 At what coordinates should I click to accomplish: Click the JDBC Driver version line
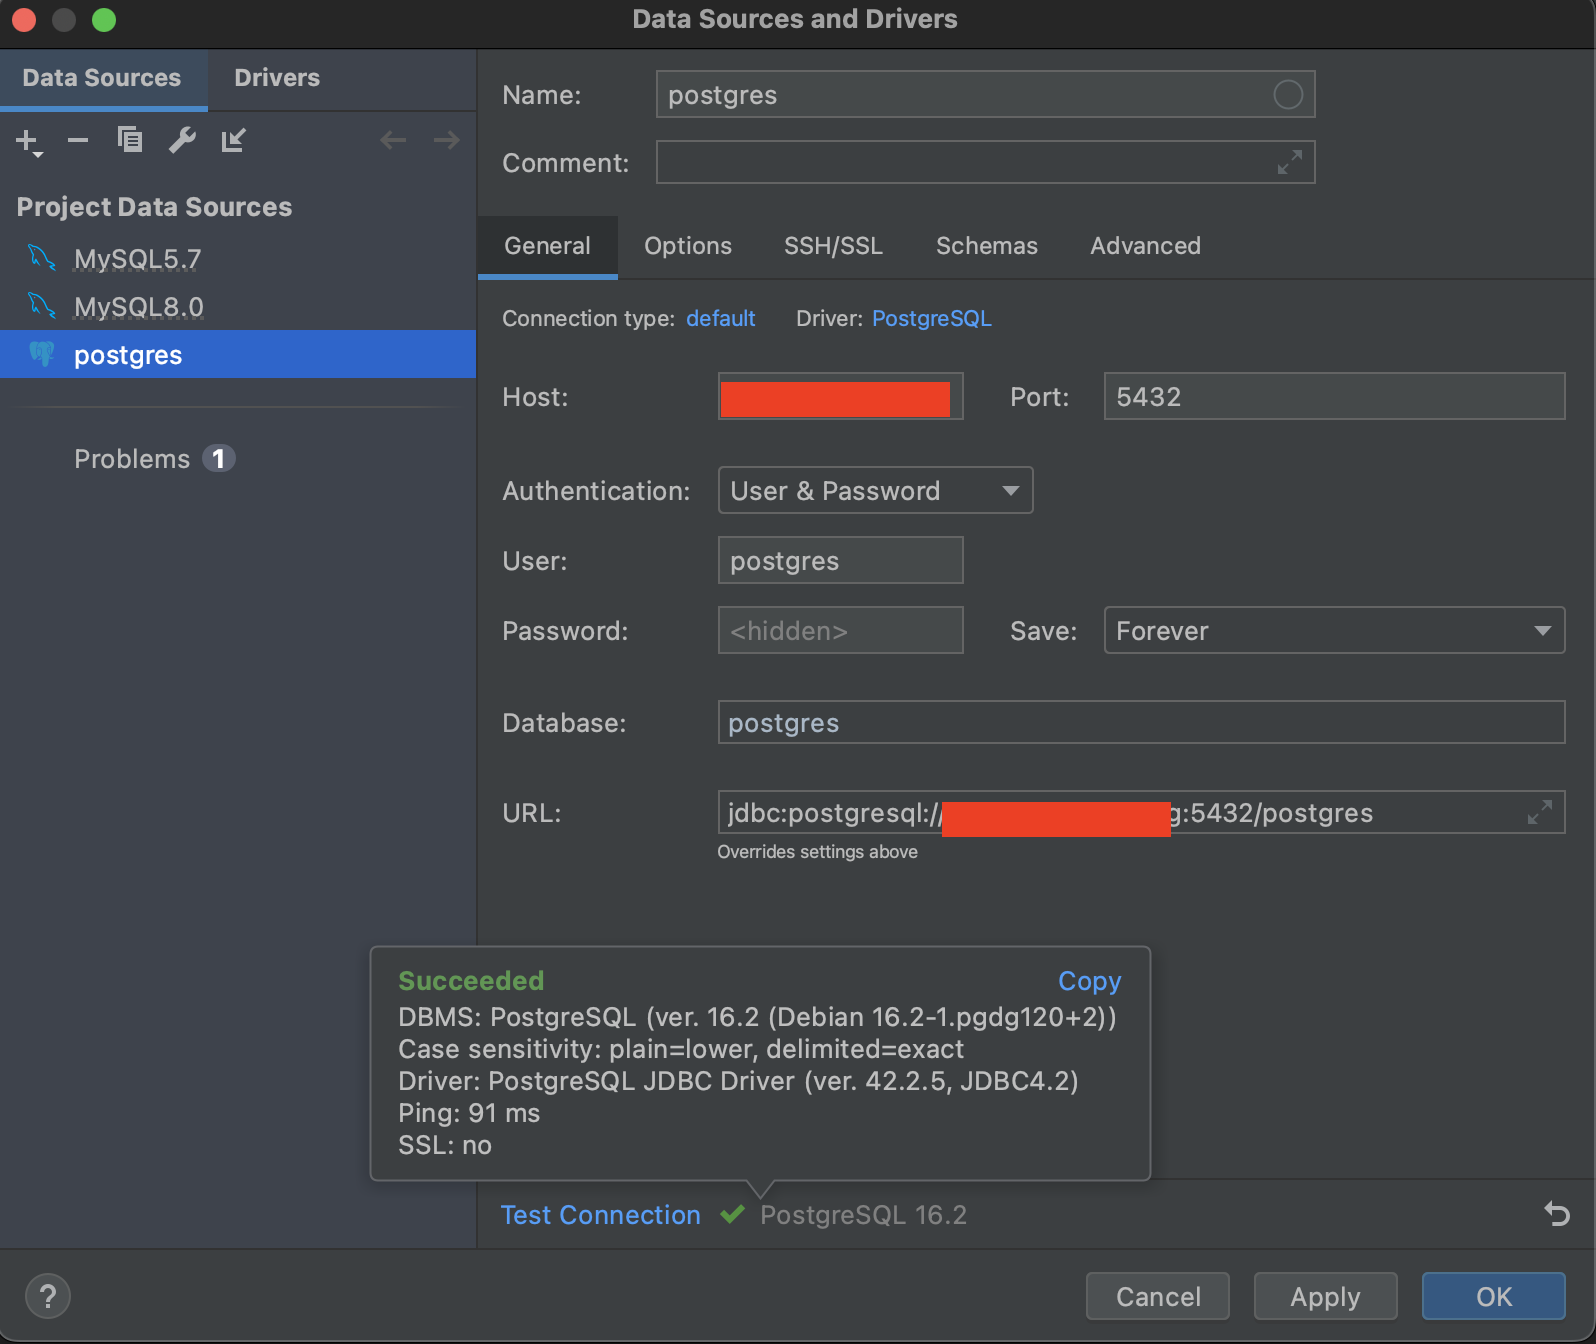tap(738, 1081)
